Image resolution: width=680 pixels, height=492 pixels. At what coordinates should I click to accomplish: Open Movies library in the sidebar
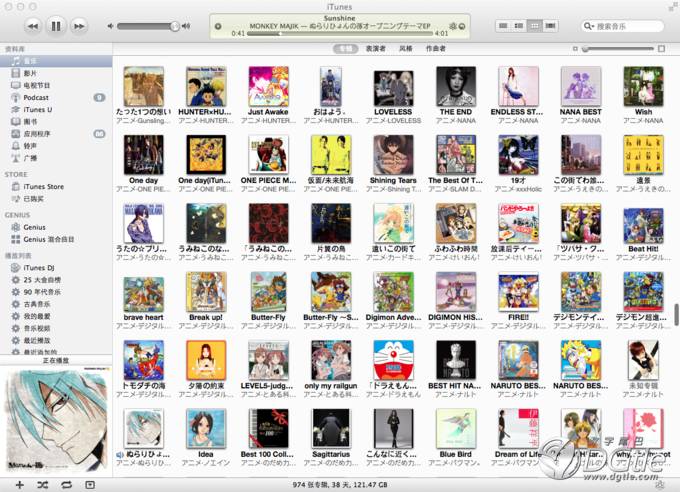coord(56,73)
